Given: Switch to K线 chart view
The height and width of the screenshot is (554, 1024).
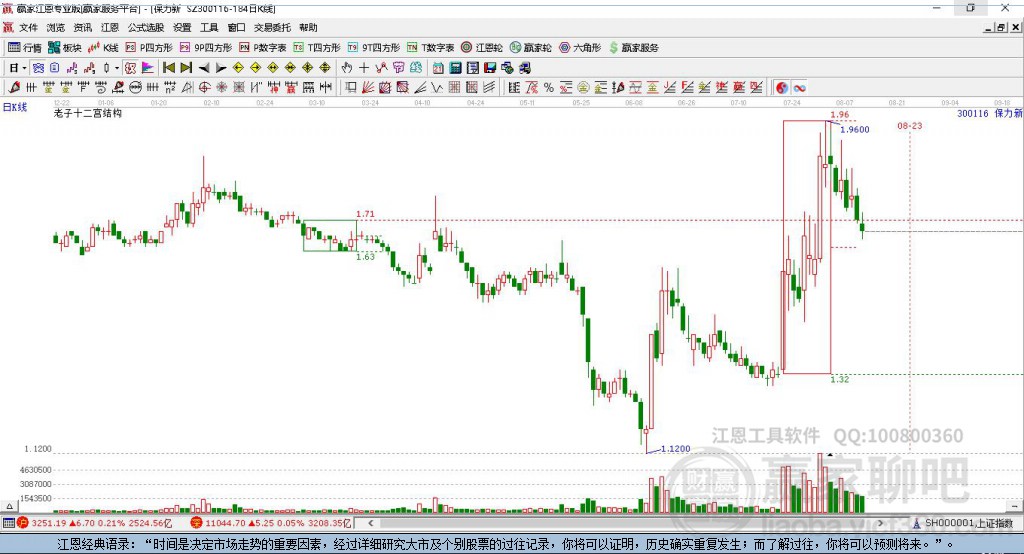Looking at the screenshot, I should 103,48.
